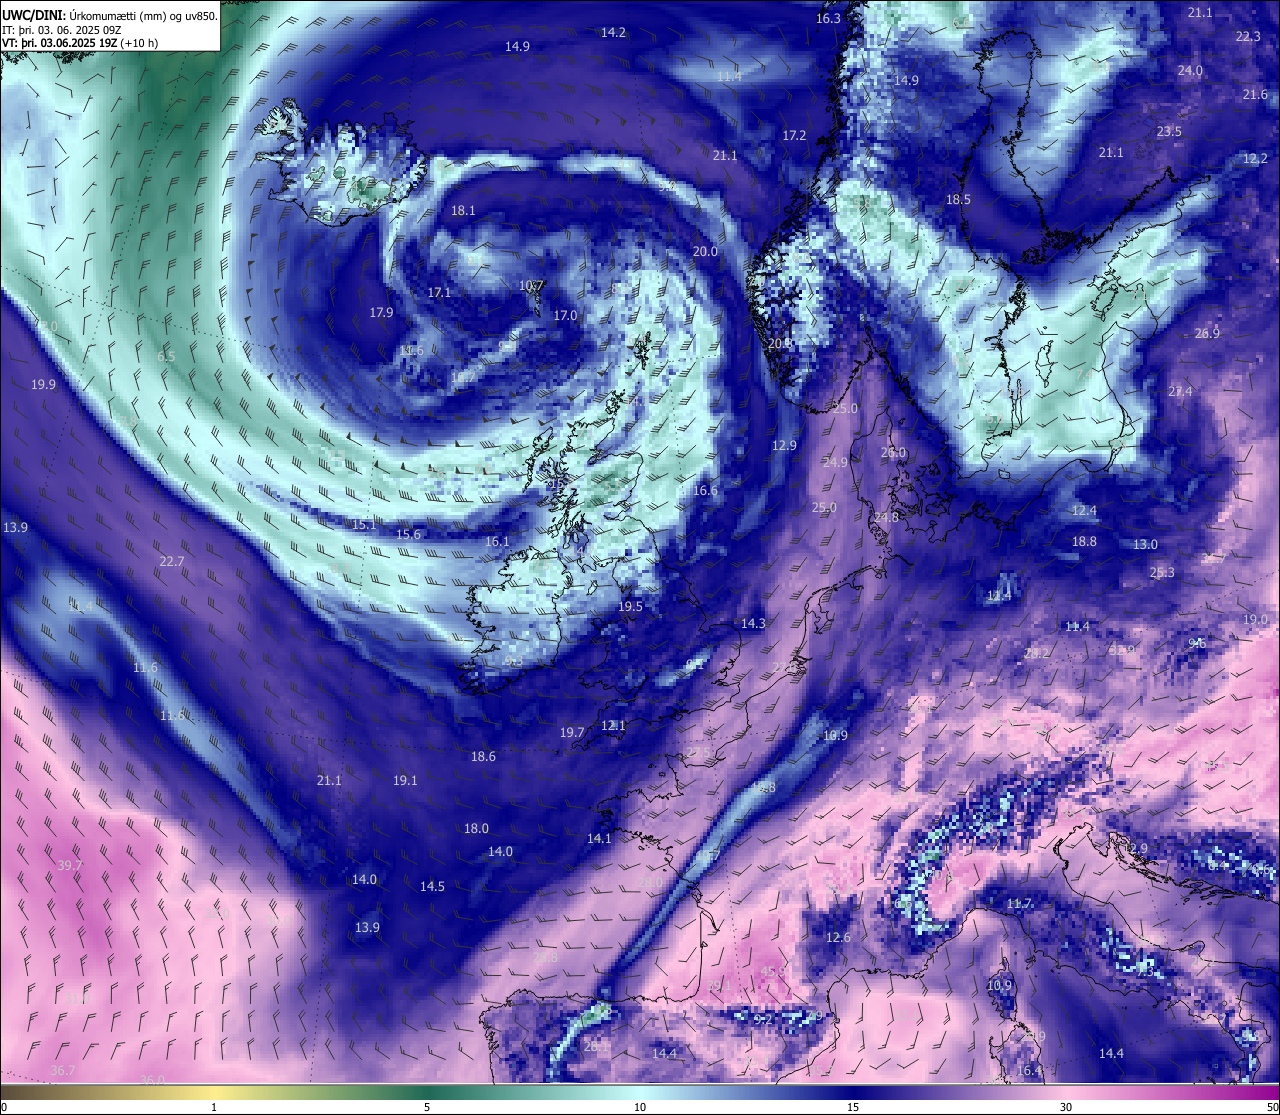Click the 0 label on color scale
The height and width of the screenshot is (1115, 1280).
(x=3, y=1107)
